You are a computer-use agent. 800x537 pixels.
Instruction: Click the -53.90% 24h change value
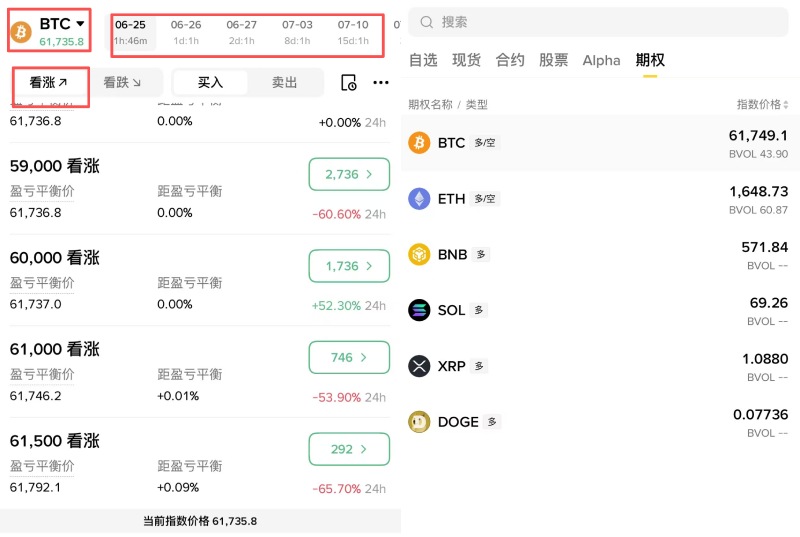tap(349, 397)
